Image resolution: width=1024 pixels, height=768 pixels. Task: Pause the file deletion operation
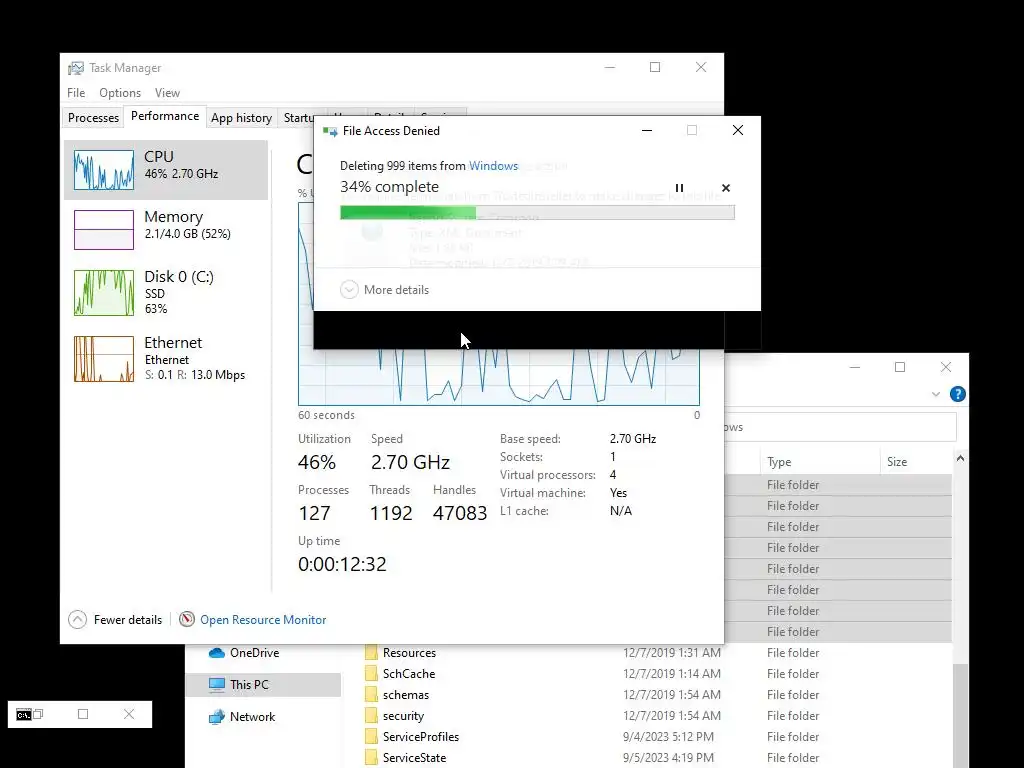(679, 188)
